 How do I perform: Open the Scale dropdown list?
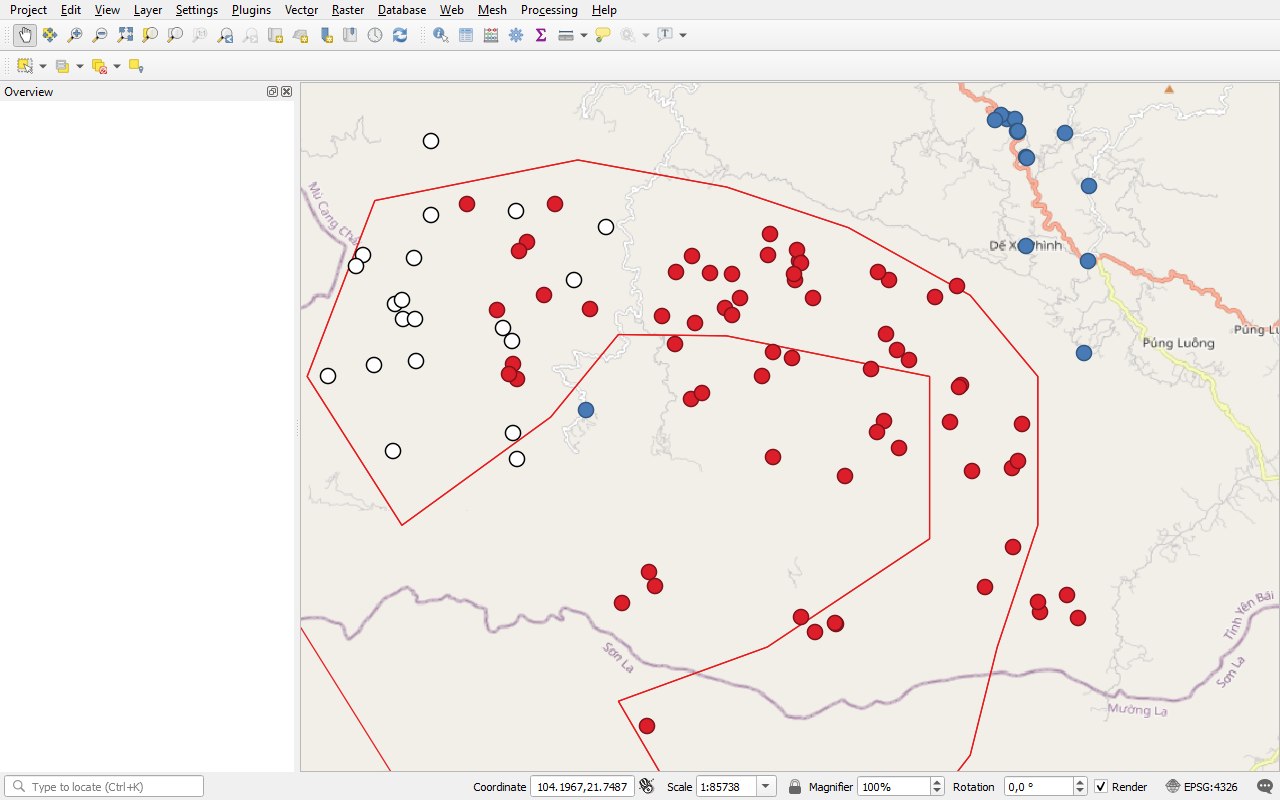(766, 787)
